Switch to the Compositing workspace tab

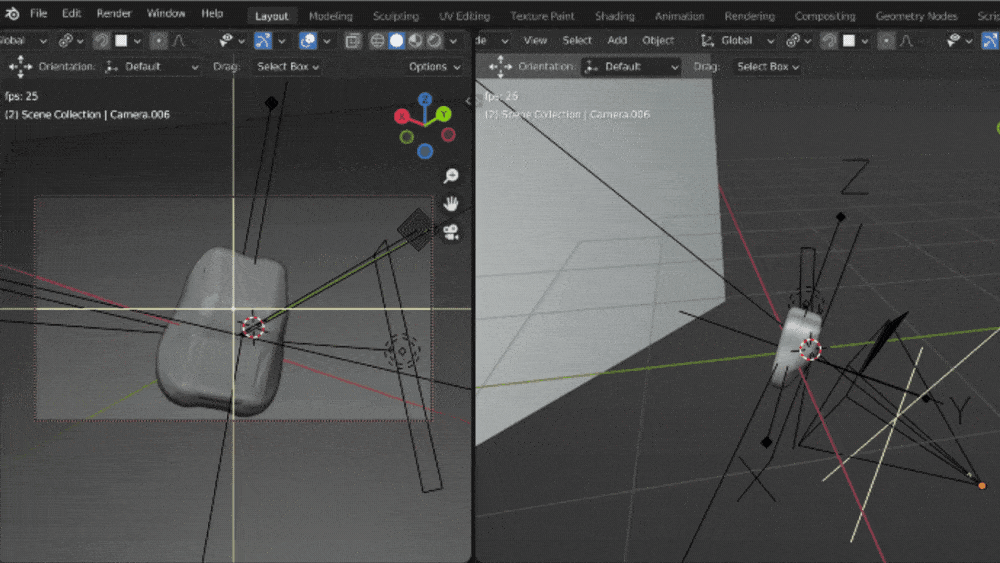pos(825,16)
